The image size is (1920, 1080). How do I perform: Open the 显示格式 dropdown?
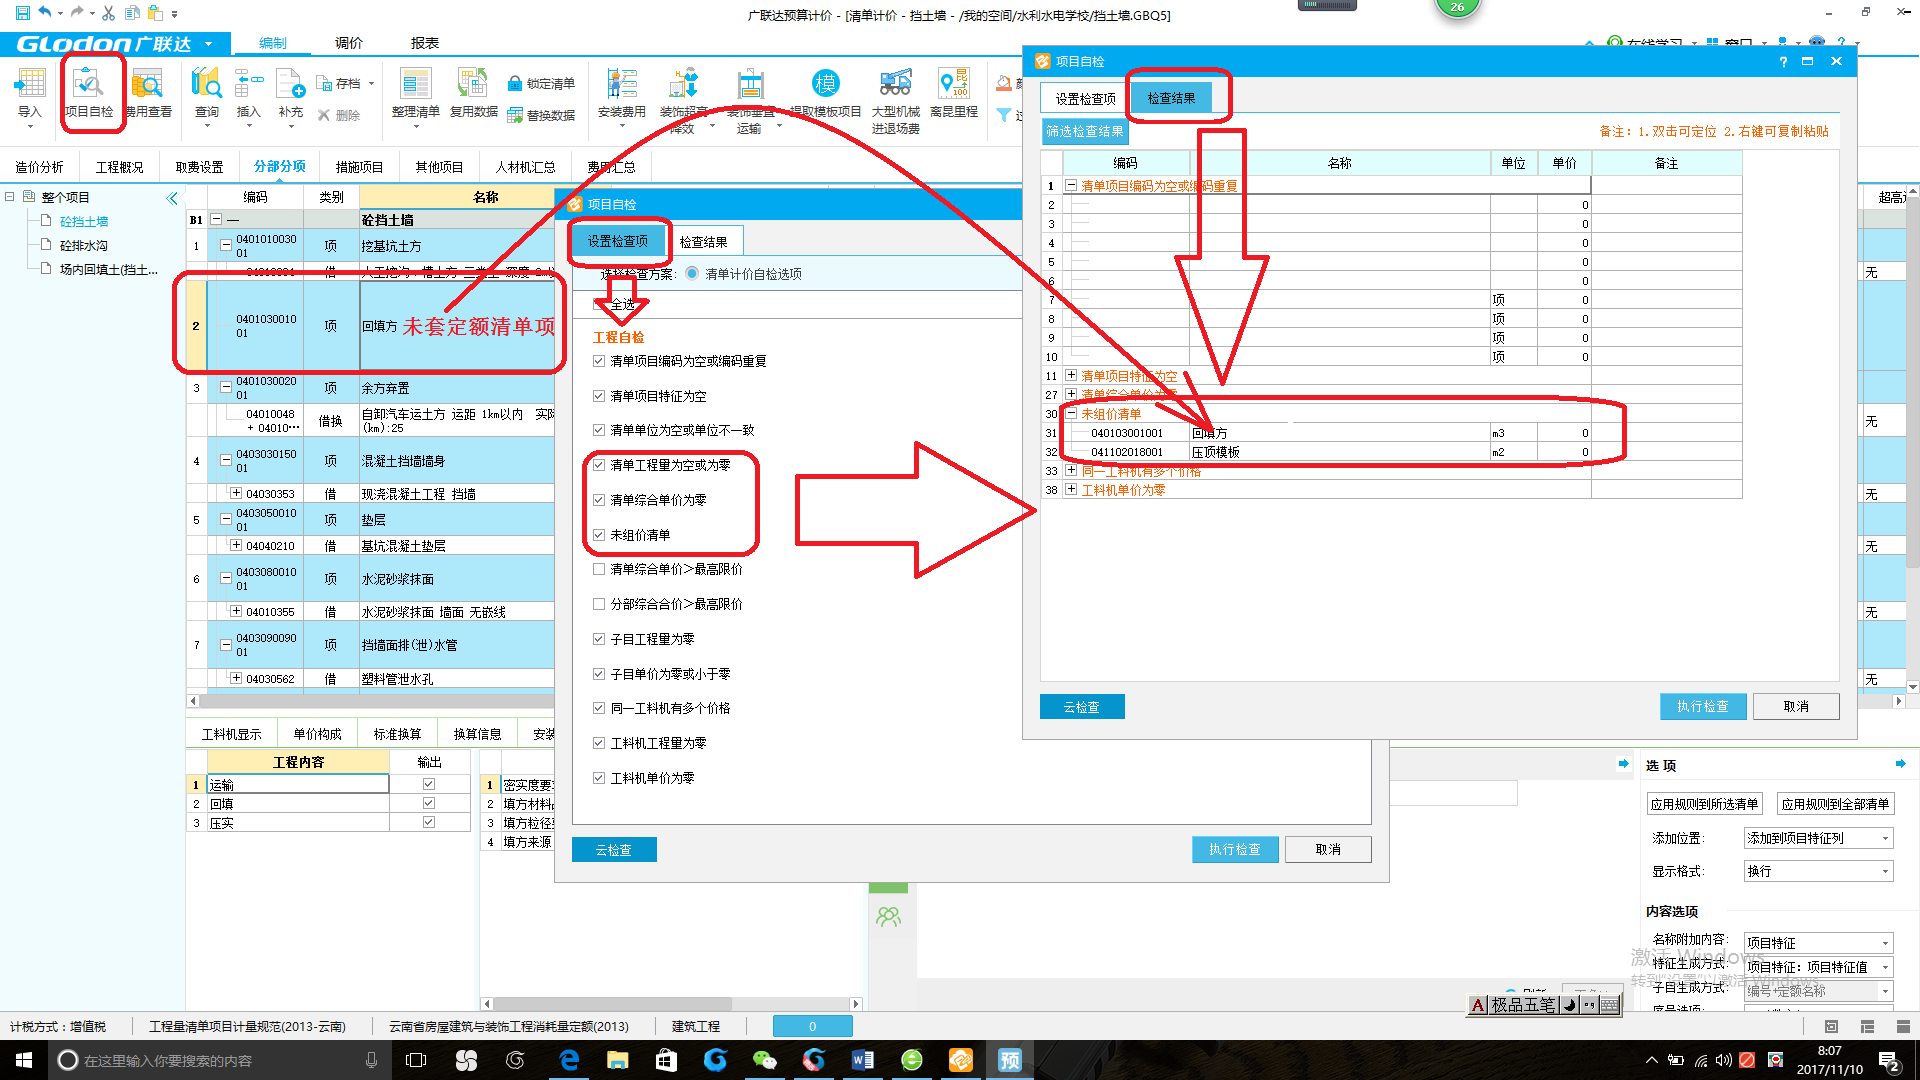tap(1818, 872)
